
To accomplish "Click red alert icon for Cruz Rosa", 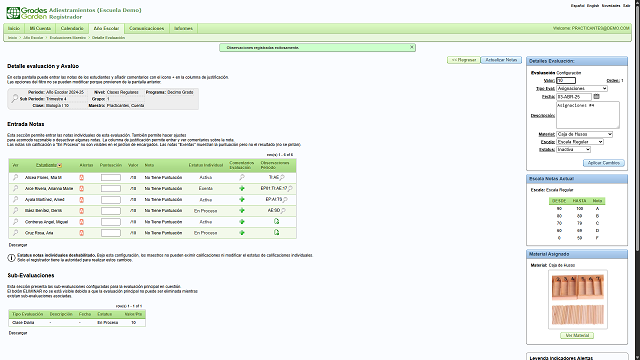I will point(82,233).
